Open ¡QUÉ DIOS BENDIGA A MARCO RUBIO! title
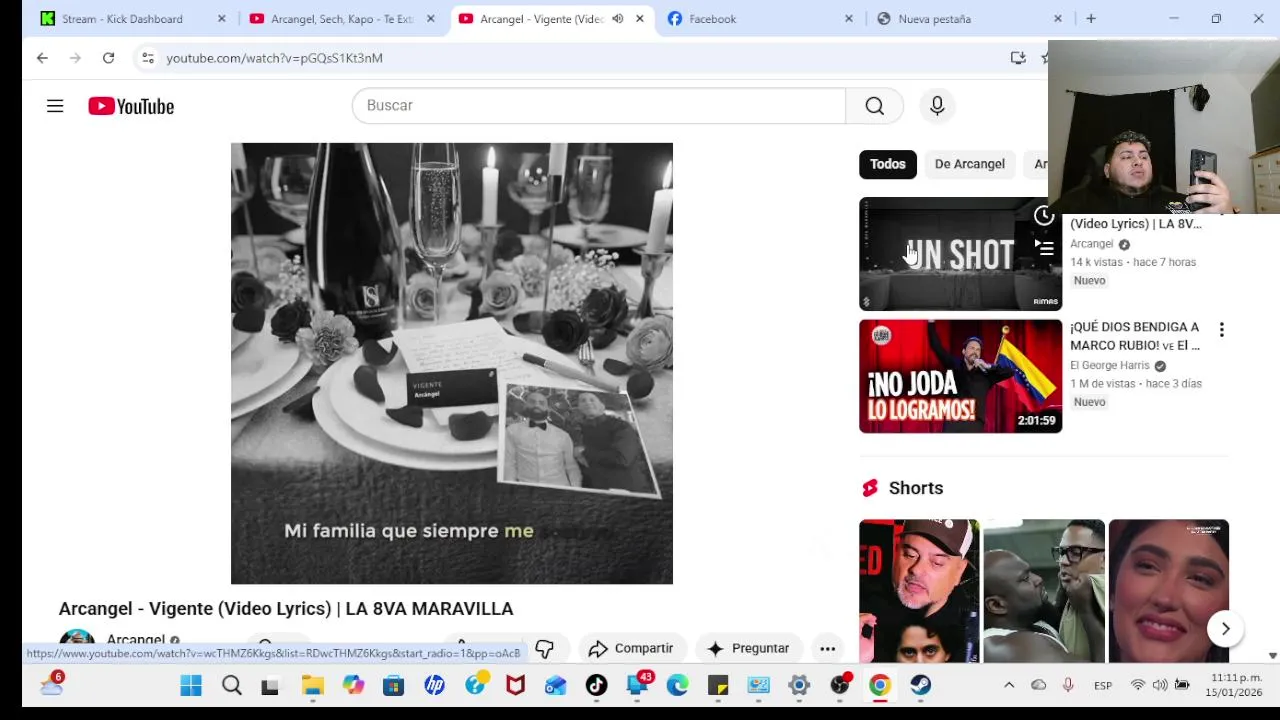This screenshot has width=1280, height=720. [x=1135, y=336]
